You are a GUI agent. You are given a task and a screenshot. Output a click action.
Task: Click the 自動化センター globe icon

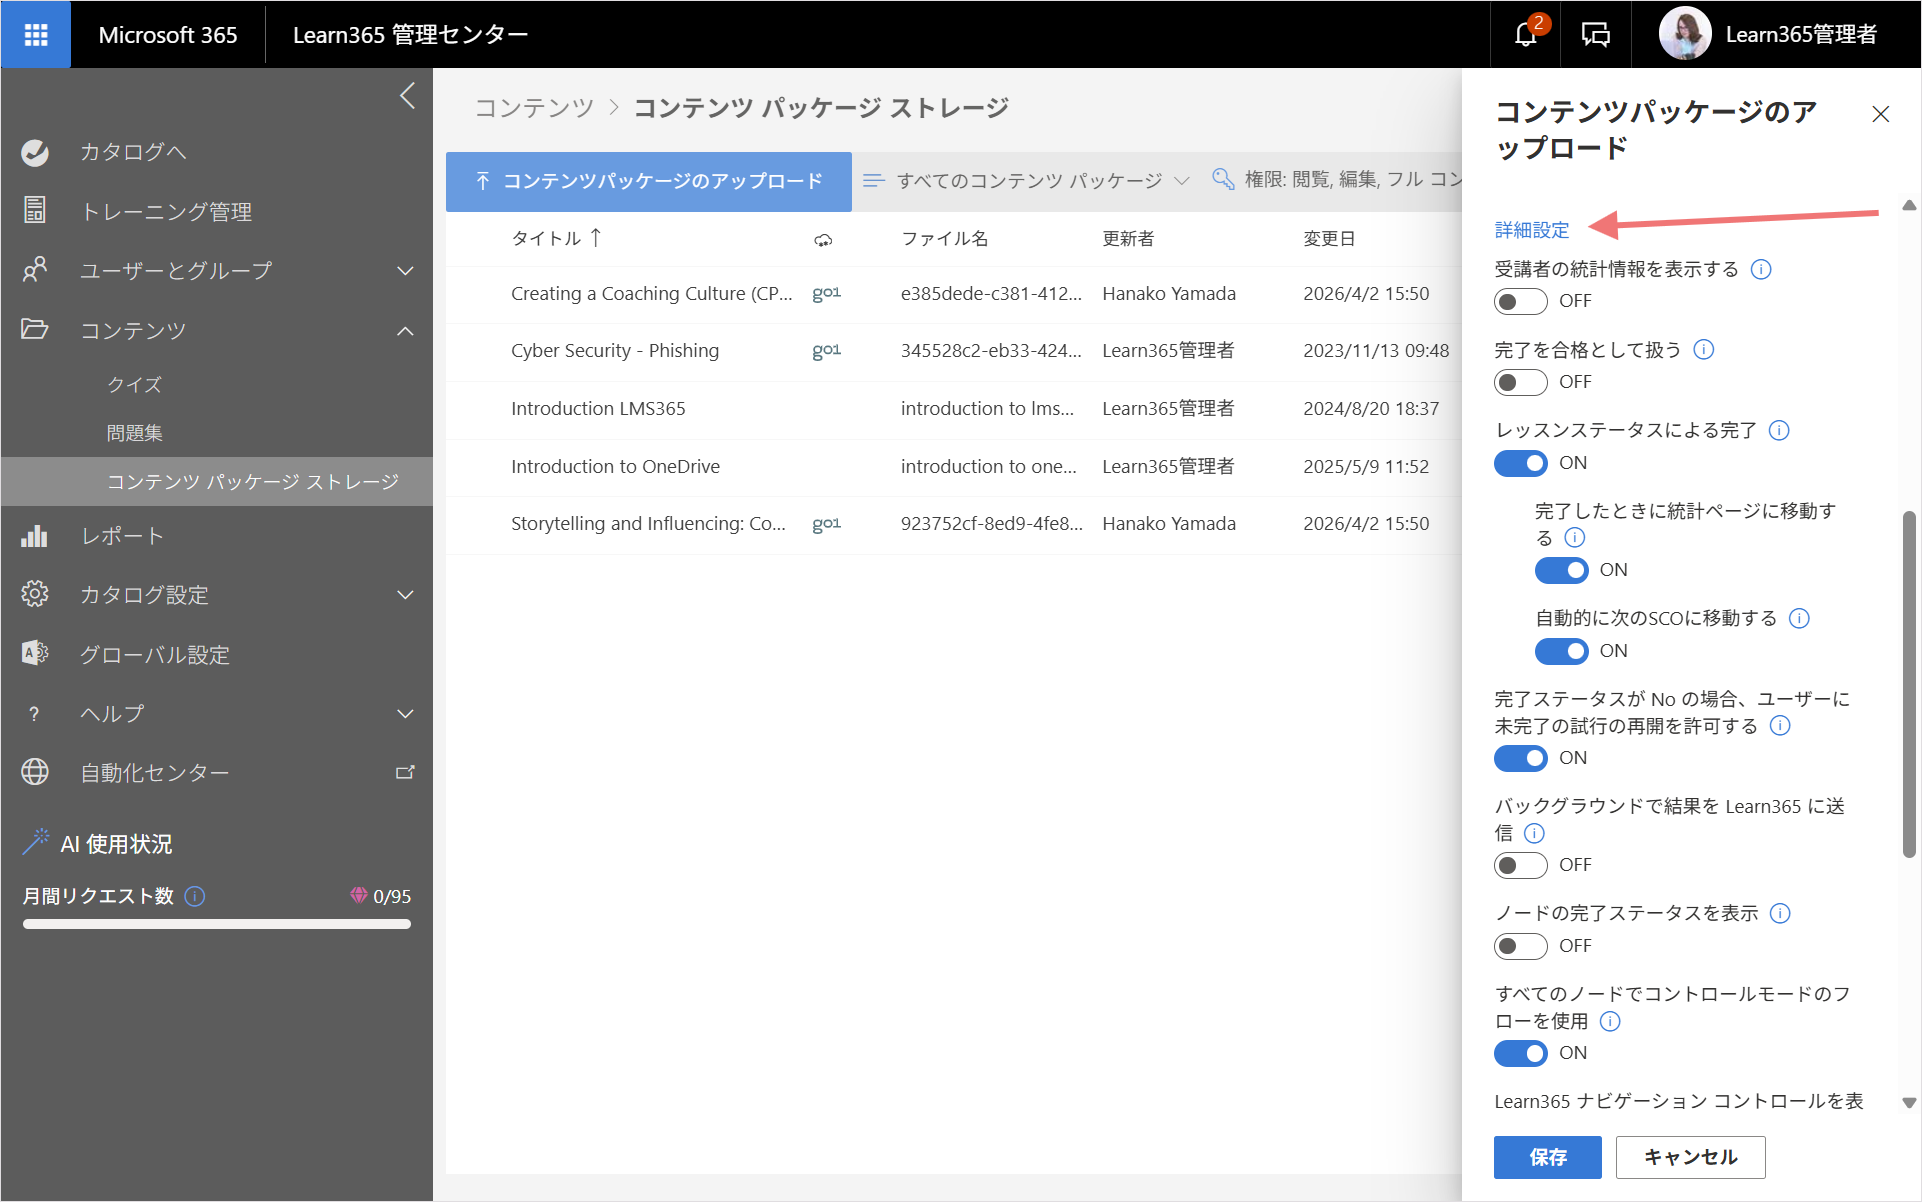(x=35, y=772)
